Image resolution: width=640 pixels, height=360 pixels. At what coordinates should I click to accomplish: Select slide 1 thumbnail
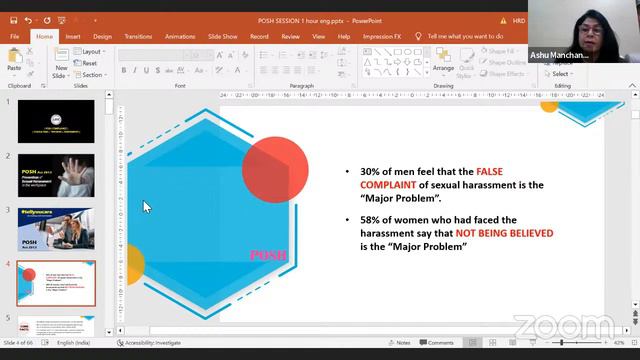56,121
